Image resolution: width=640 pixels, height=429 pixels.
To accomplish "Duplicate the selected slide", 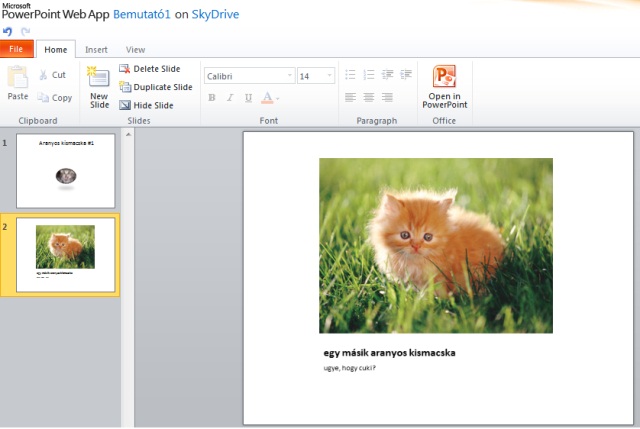I will click(156, 87).
